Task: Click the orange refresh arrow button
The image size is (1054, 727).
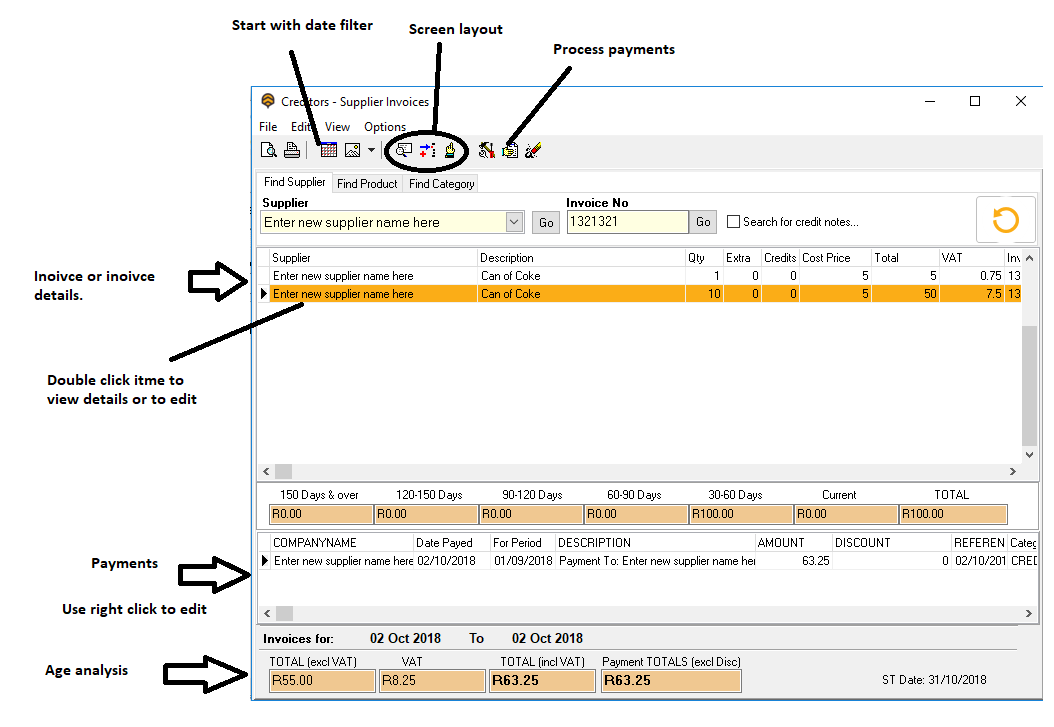Action: [x=1005, y=220]
